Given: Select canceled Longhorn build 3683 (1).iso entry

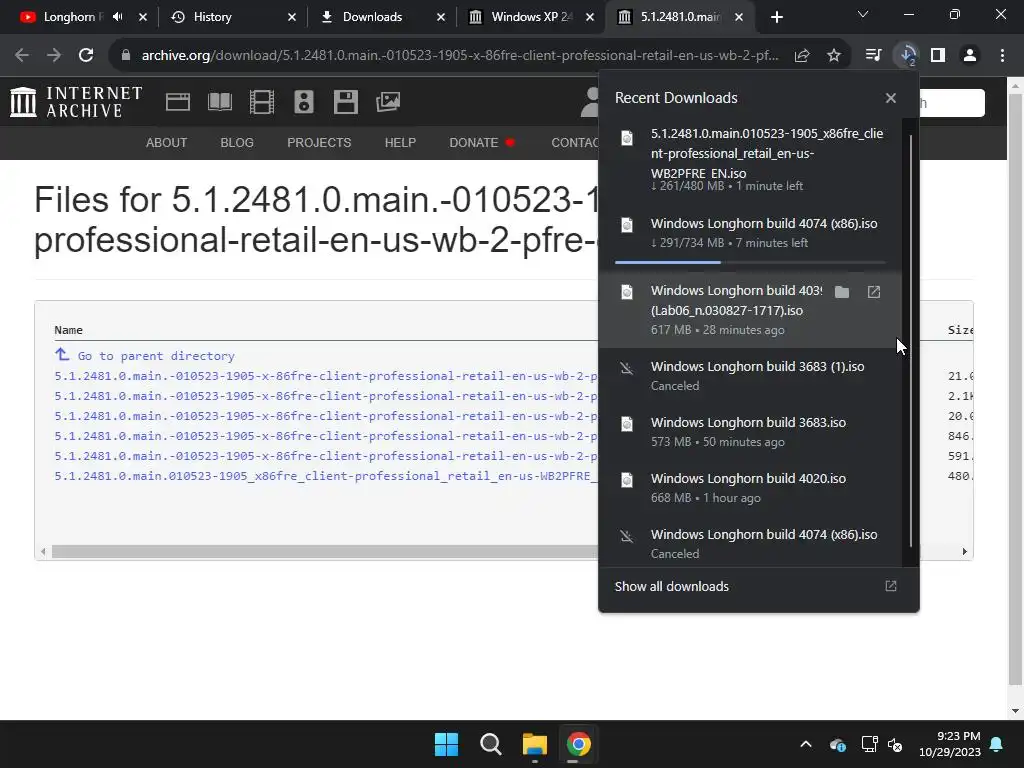Looking at the screenshot, I should (x=751, y=376).
